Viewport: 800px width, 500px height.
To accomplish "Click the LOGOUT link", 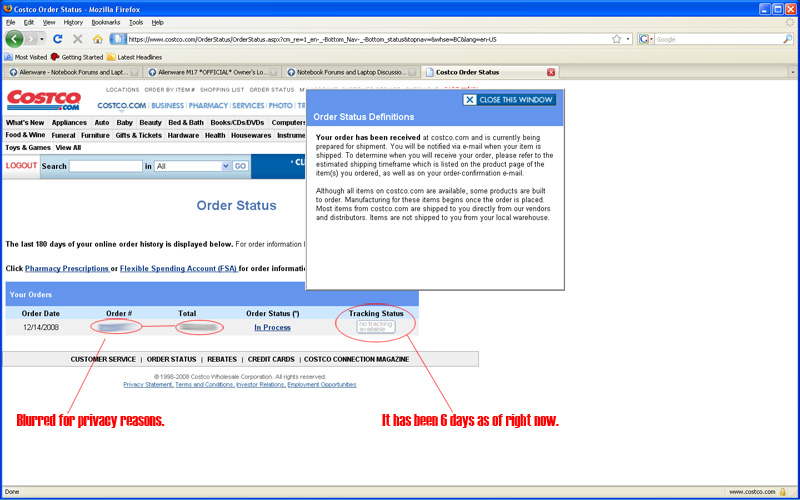I will click(21, 166).
